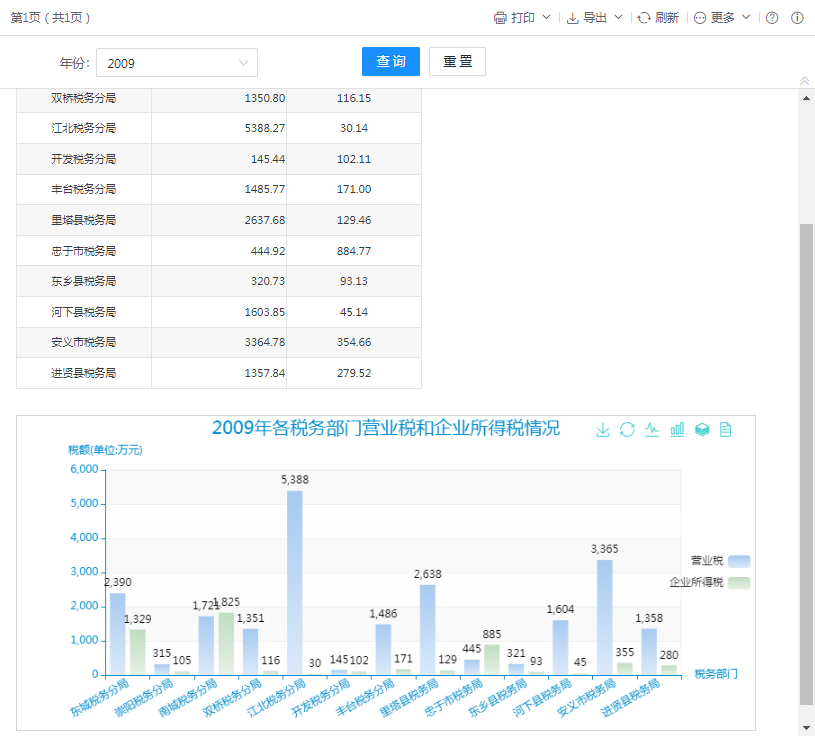
Task: Restore the chart with refresh icon
Action: 627,429
